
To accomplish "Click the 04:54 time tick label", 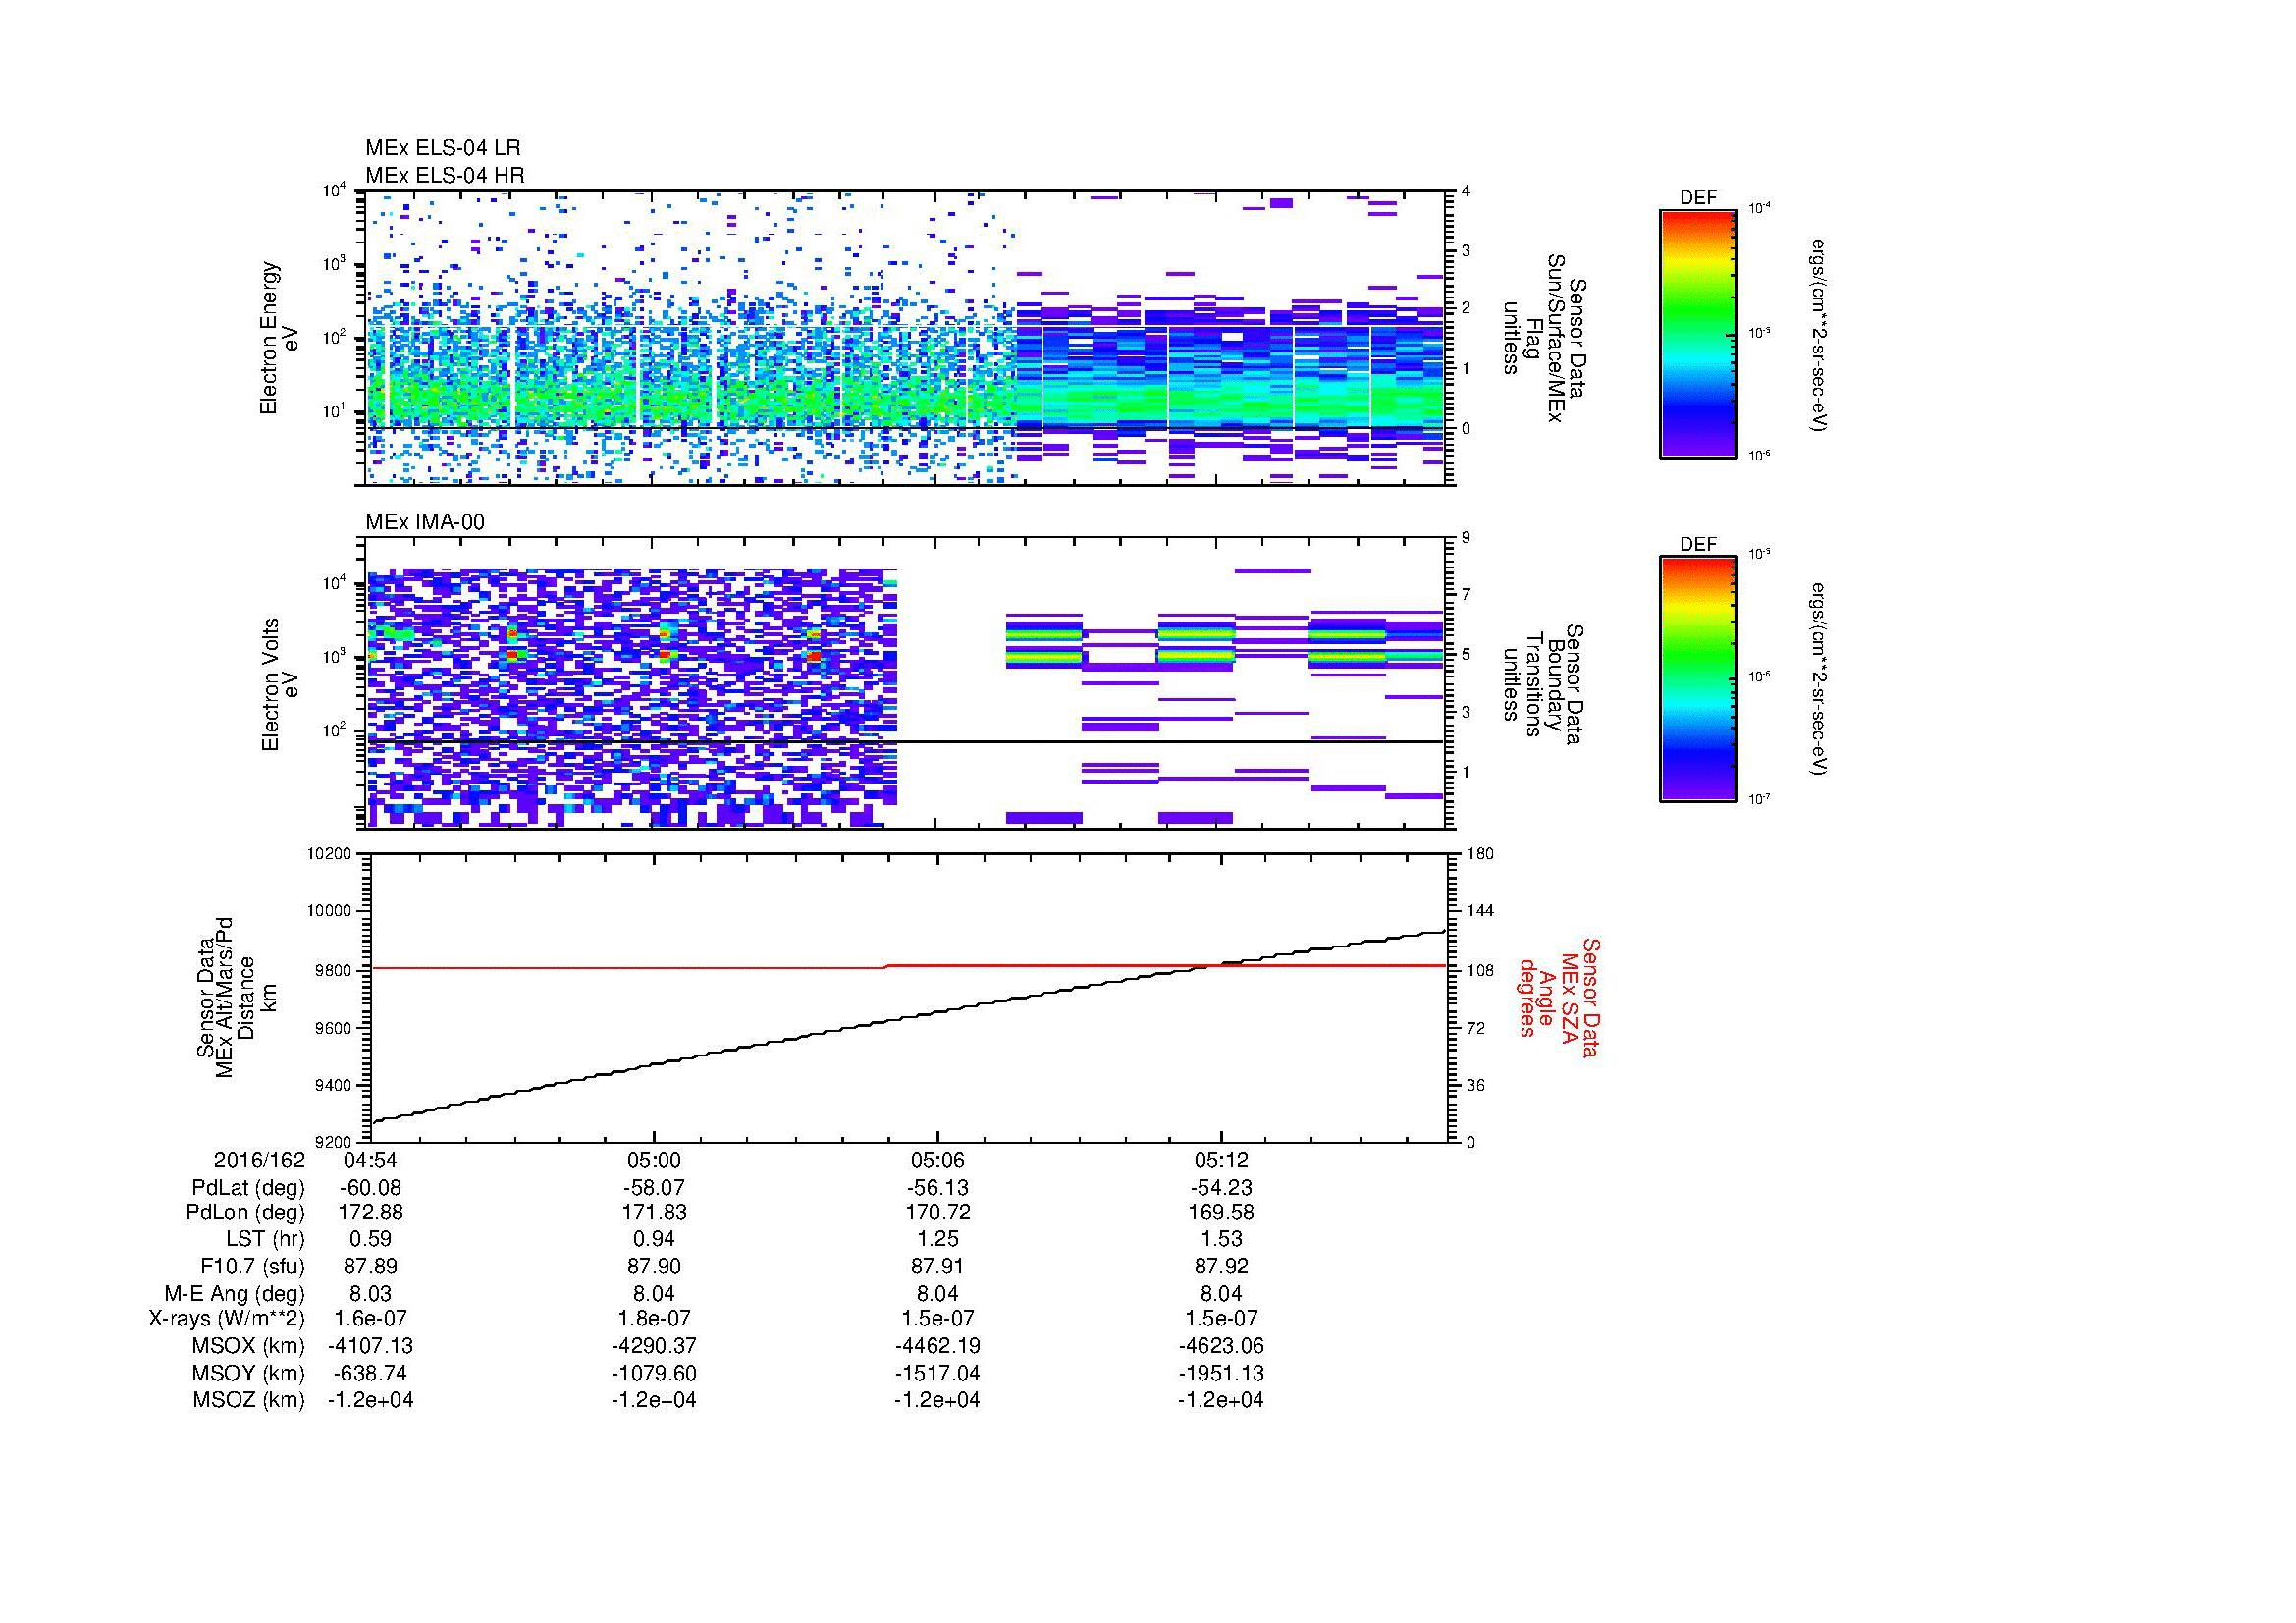I will pyautogui.click(x=371, y=1160).
